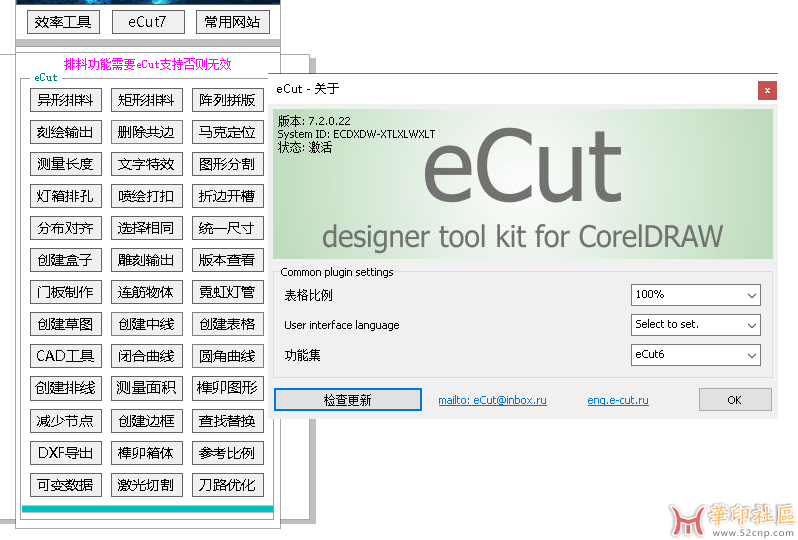Open the 灯箱排孔 tool
798x540 pixels.
pyautogui.click(x=66, y=196)
